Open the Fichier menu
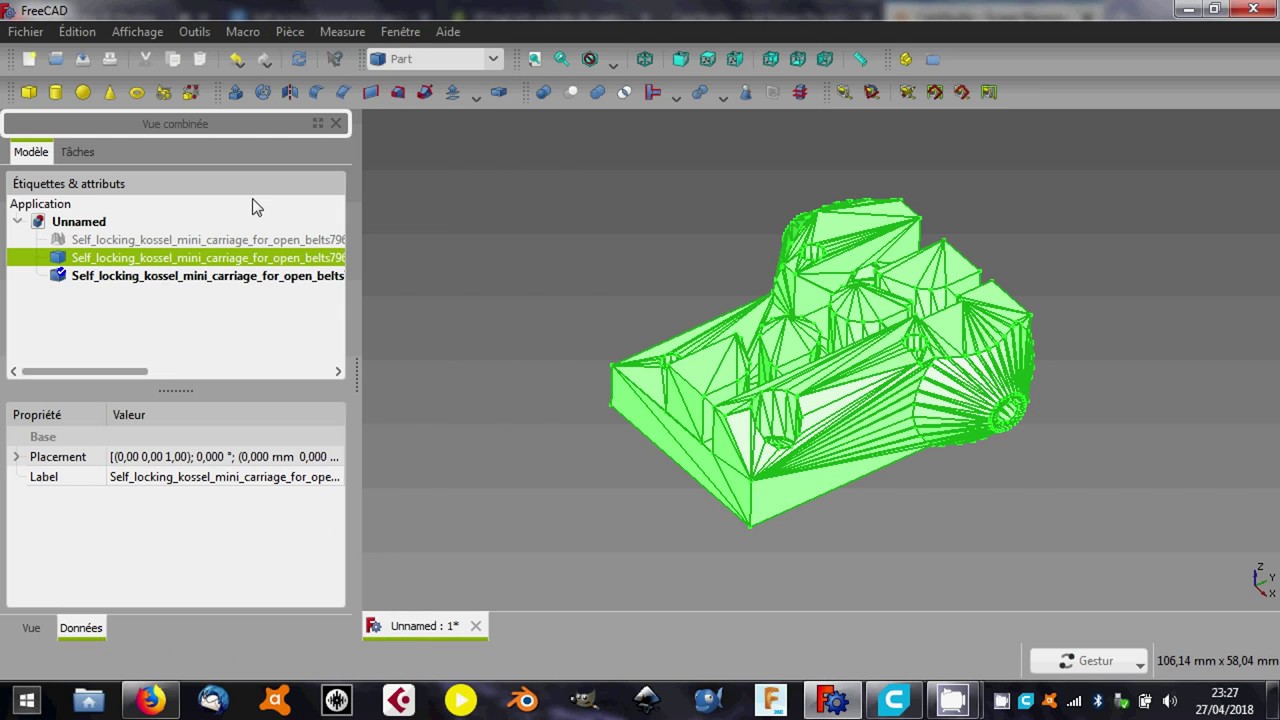Image resolution: width=1280 pixels, height=720 pixels. click(26, 32)
